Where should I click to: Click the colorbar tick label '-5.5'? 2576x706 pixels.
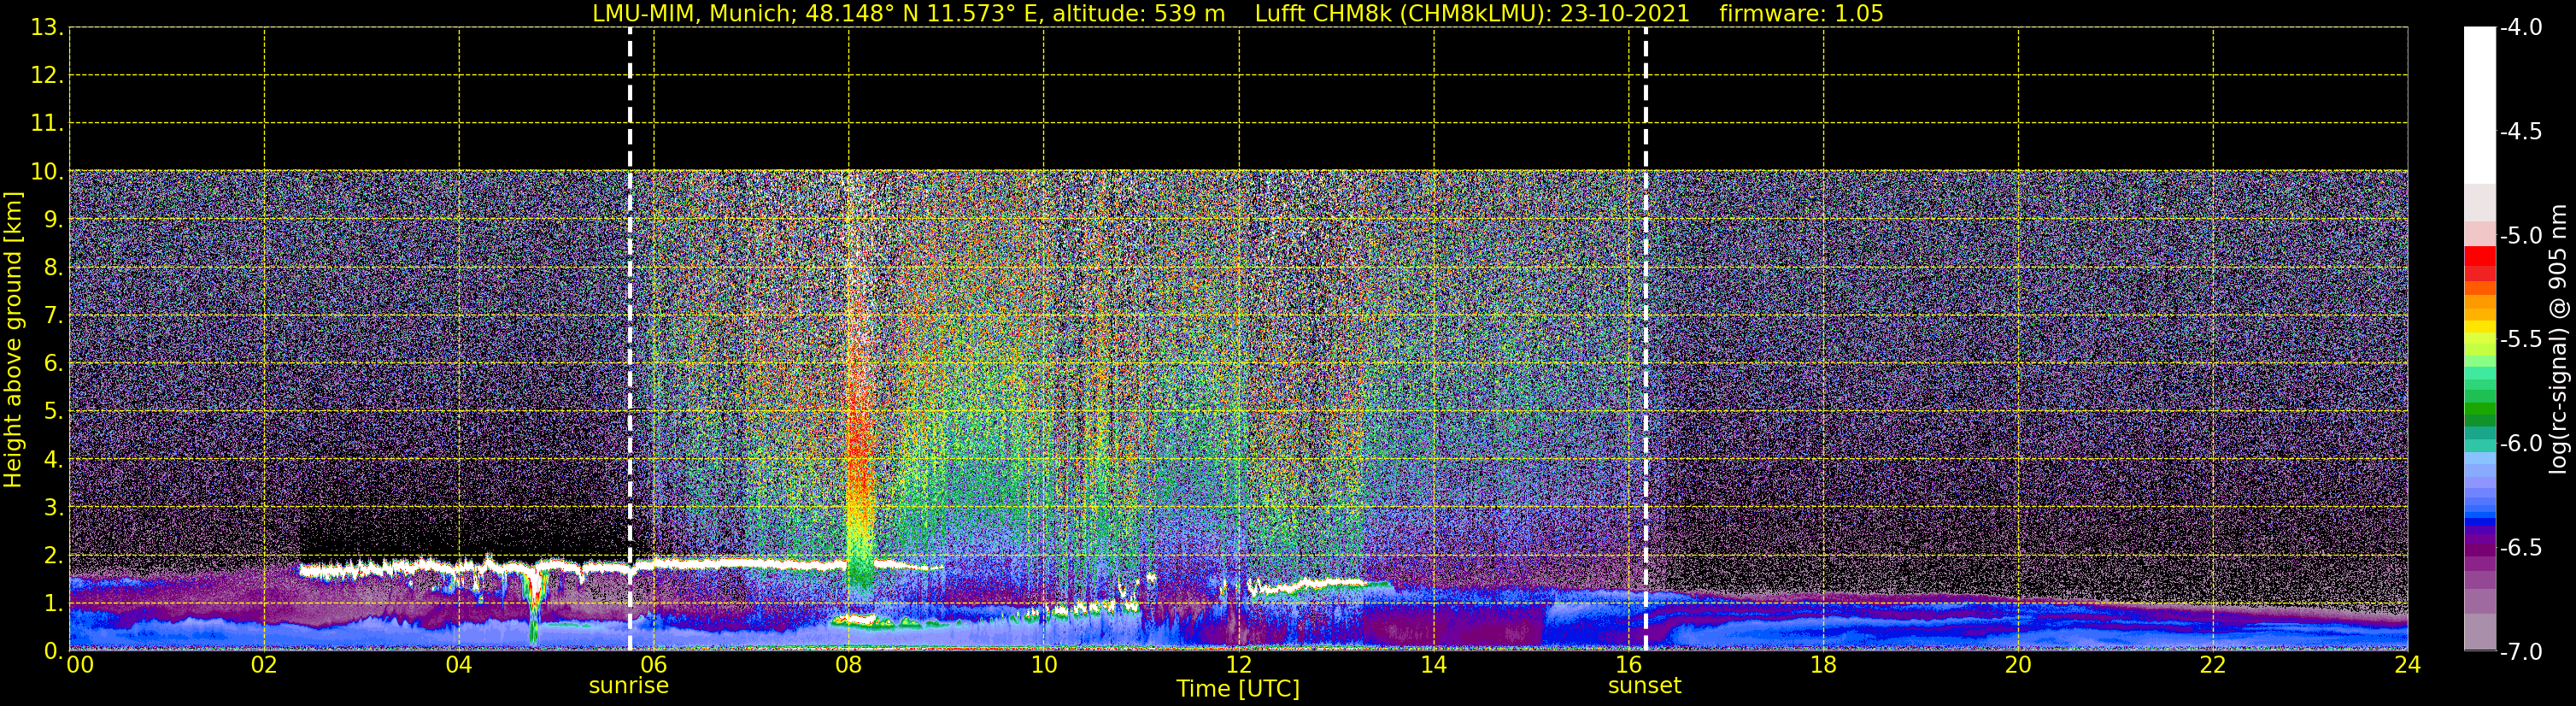2520,339
